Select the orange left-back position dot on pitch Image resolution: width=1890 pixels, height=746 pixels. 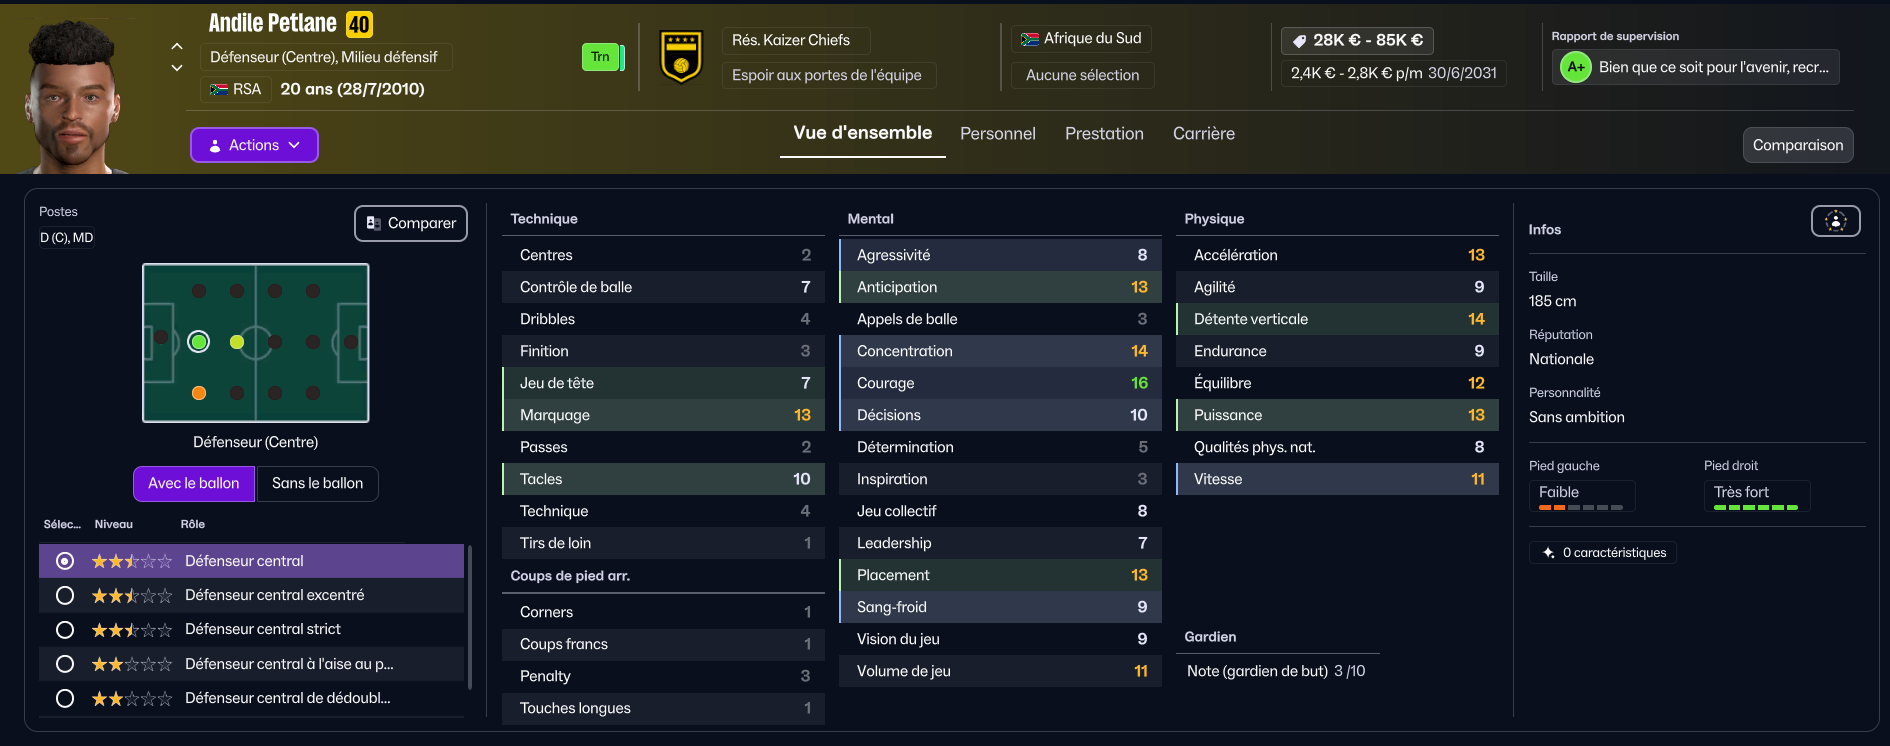click(199, 393)
